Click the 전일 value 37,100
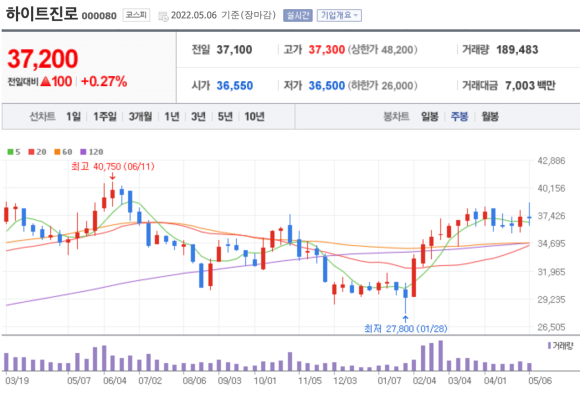The image size is (580, 394). (234, 50)
